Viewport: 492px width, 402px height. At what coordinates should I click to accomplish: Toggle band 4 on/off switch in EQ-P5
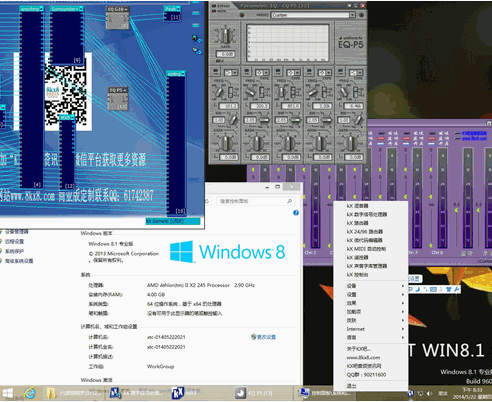pos(309,72)
